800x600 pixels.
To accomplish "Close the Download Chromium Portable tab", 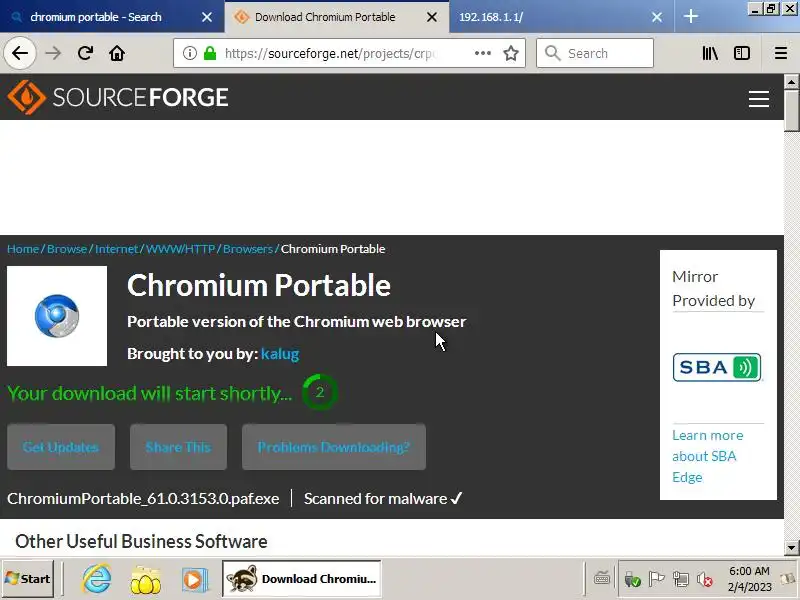I will pyautogui.click(x=432, y=17).
